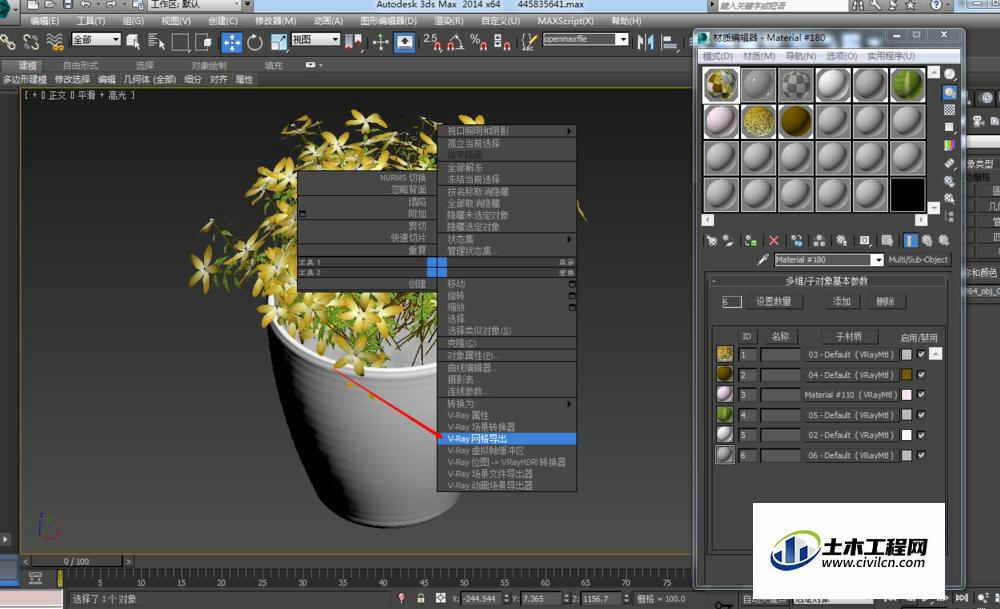
Task: Click the Save file icon in title bar
Action: tap(68, 5)
